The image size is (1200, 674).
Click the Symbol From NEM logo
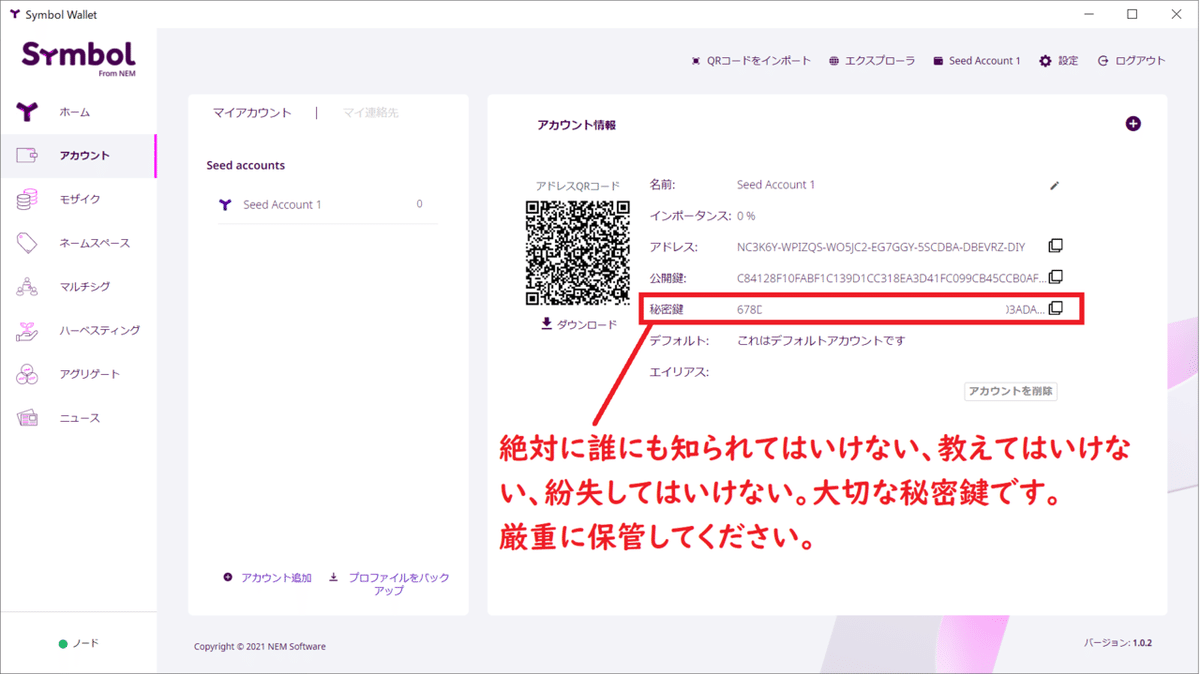click(x=79, y=59)
